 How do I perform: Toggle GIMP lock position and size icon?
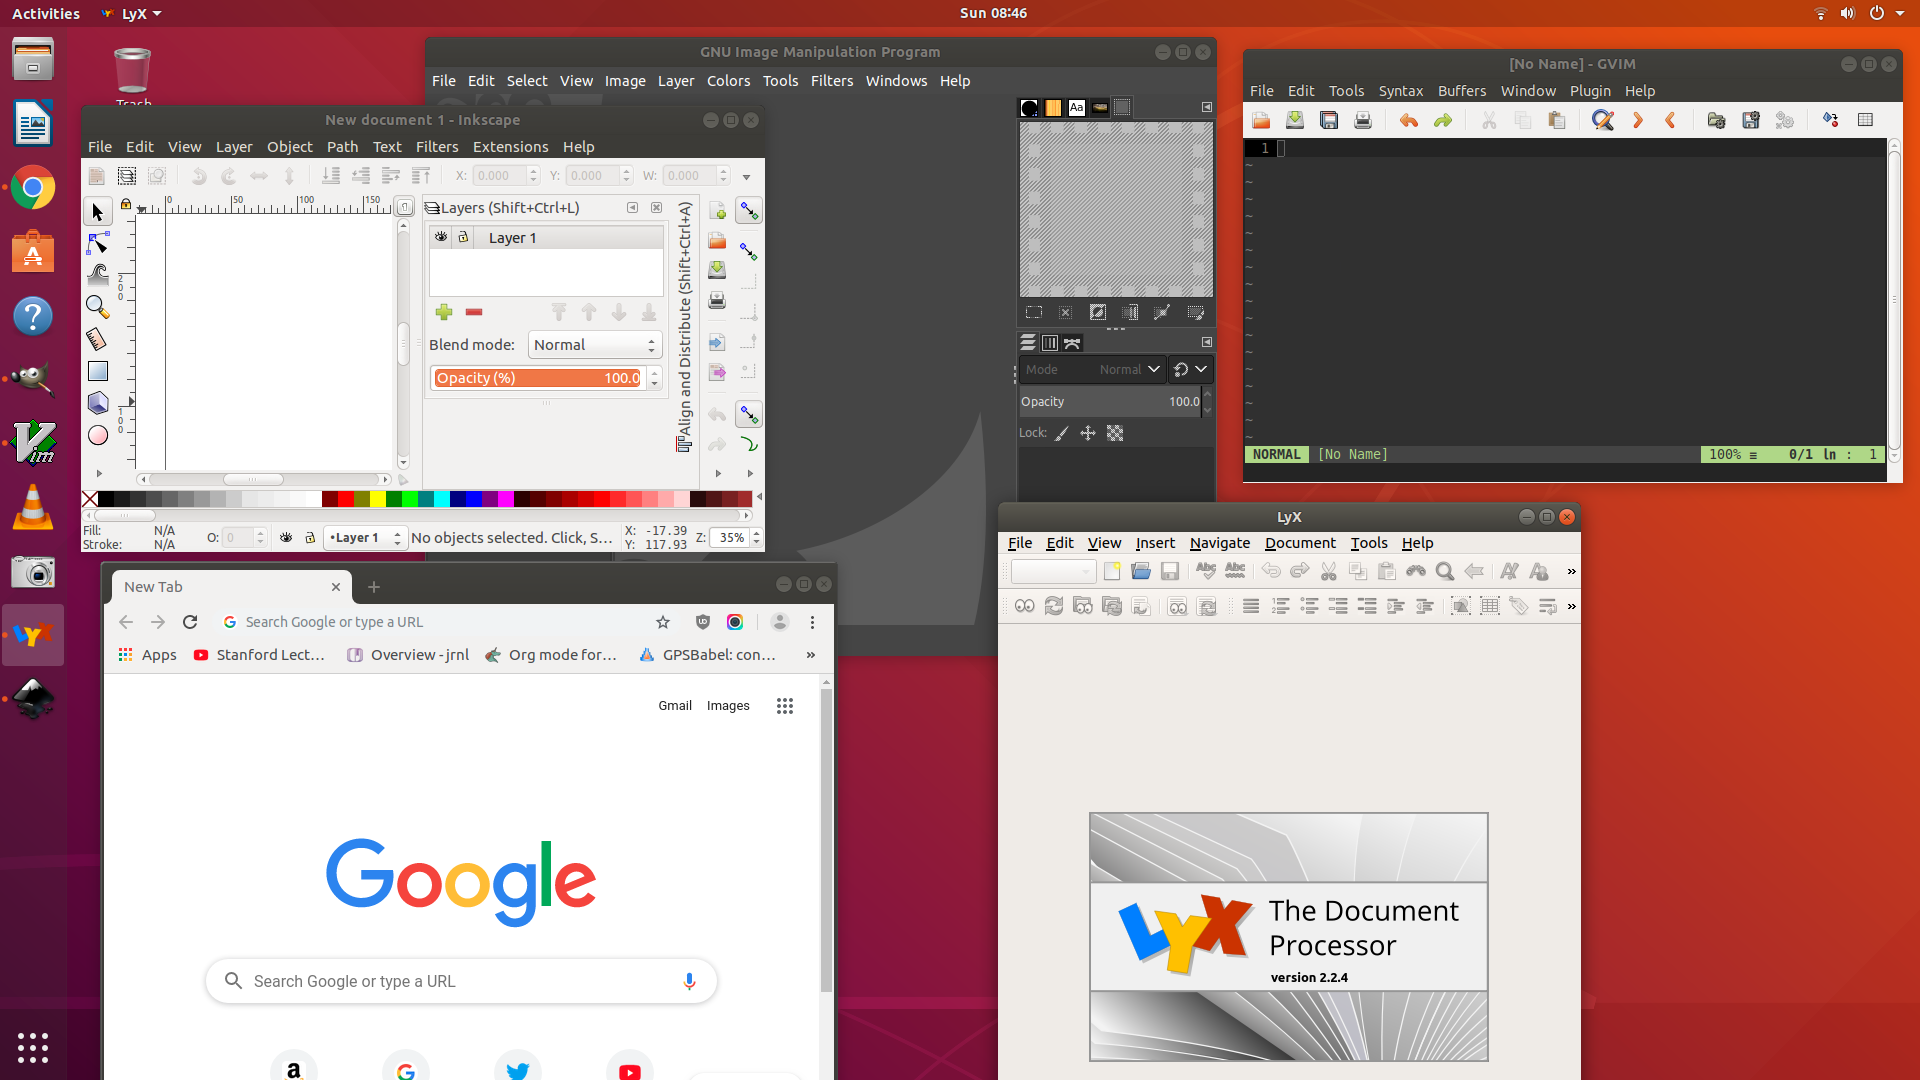[1088, 433]
